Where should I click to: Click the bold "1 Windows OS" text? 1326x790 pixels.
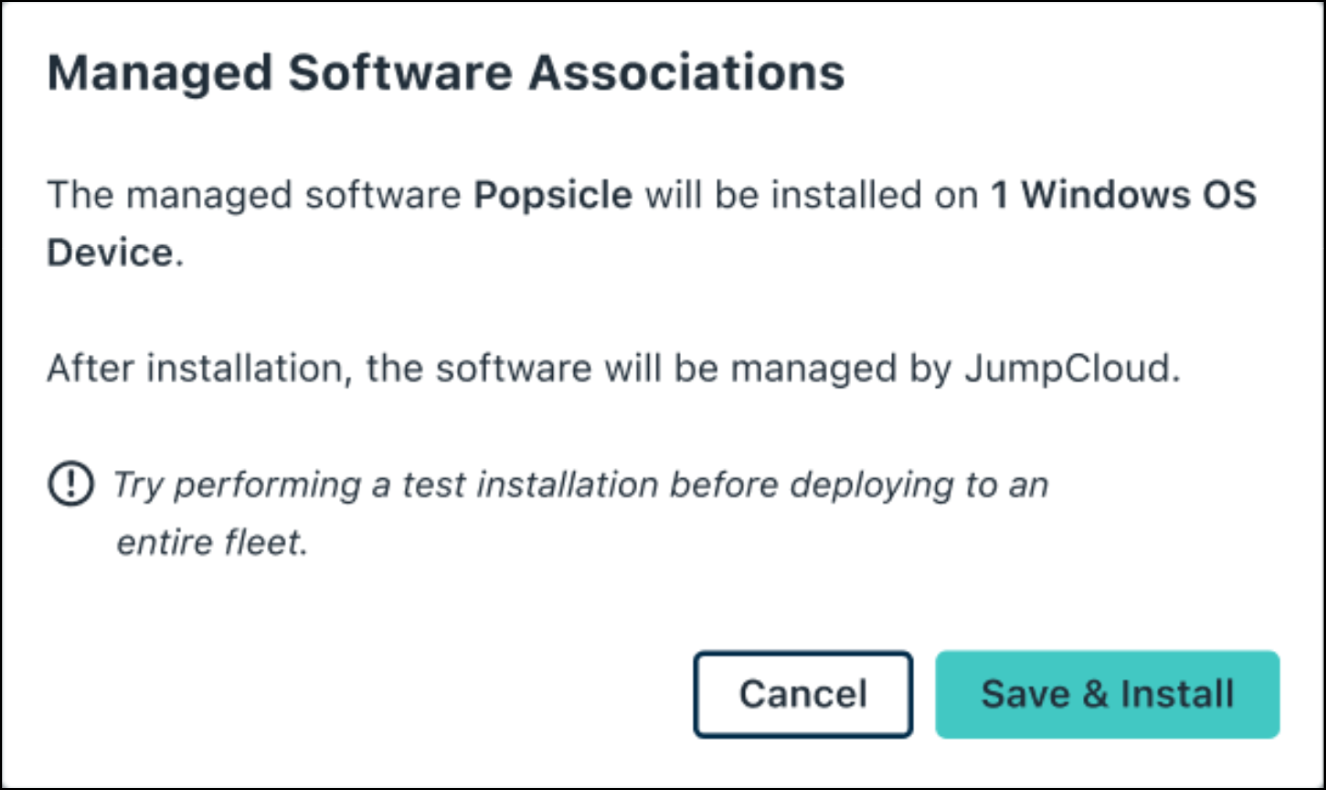point(1123,195)
